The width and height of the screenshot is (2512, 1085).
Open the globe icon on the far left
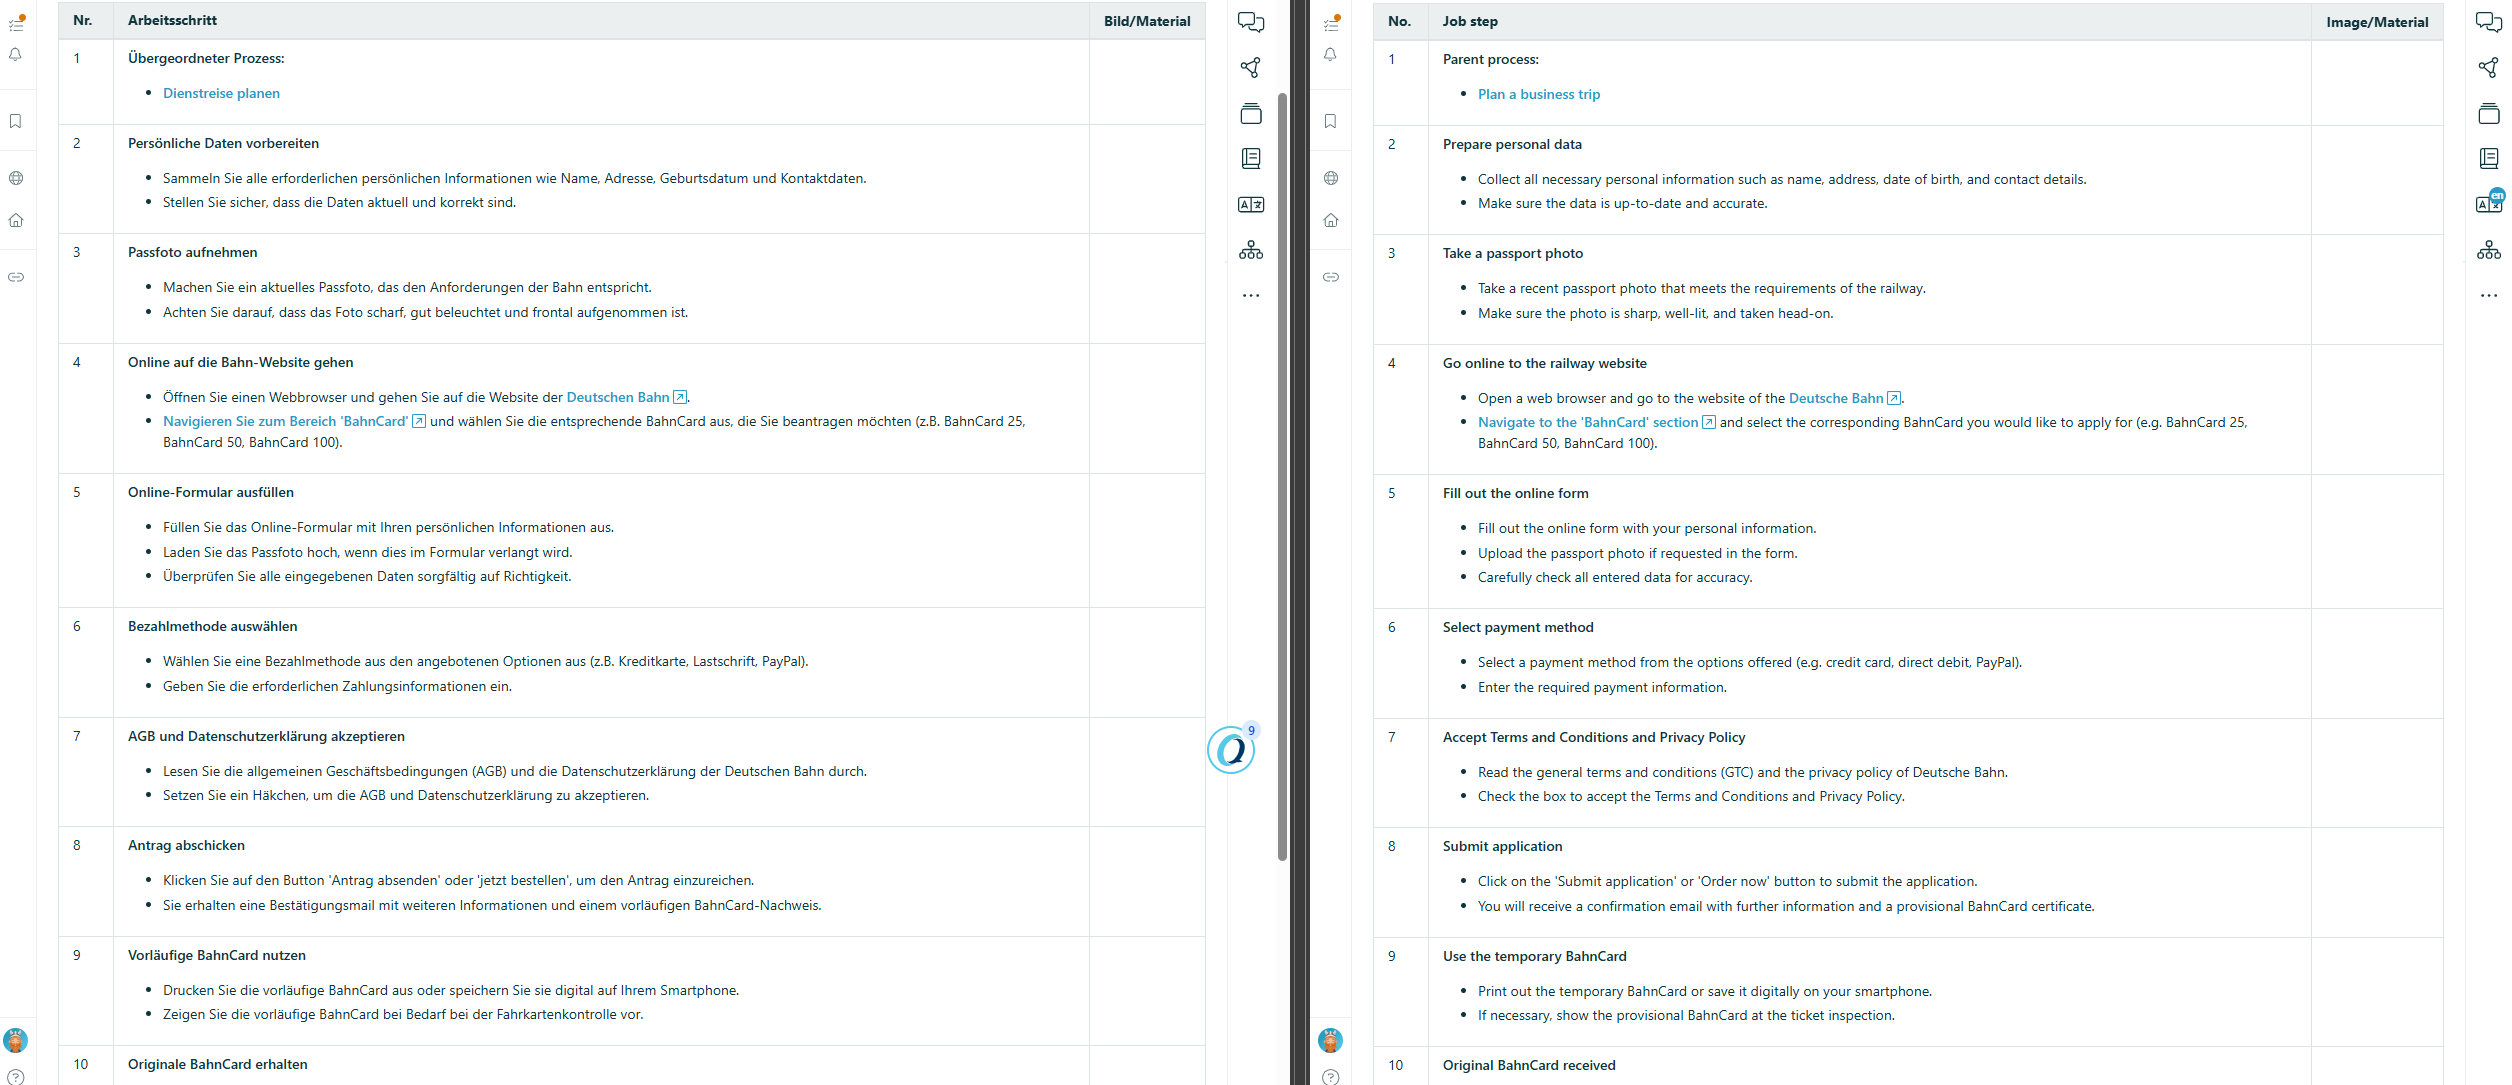pyautogui.click(x=16, y=177)
